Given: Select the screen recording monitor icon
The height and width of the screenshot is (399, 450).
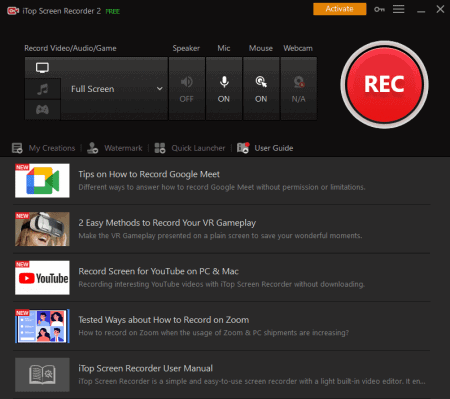Looking at the screenshot, I should click(42, 68).
